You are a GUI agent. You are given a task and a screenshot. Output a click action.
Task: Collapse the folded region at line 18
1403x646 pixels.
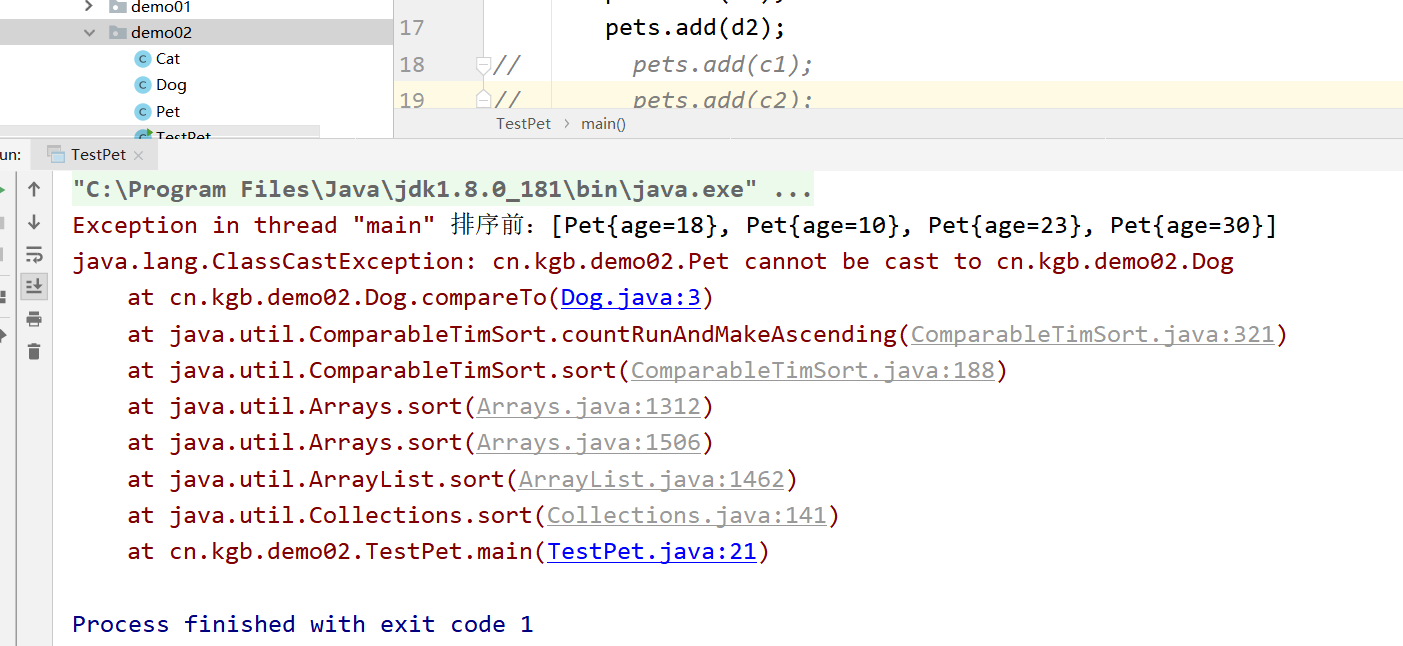tap(483, 63)
